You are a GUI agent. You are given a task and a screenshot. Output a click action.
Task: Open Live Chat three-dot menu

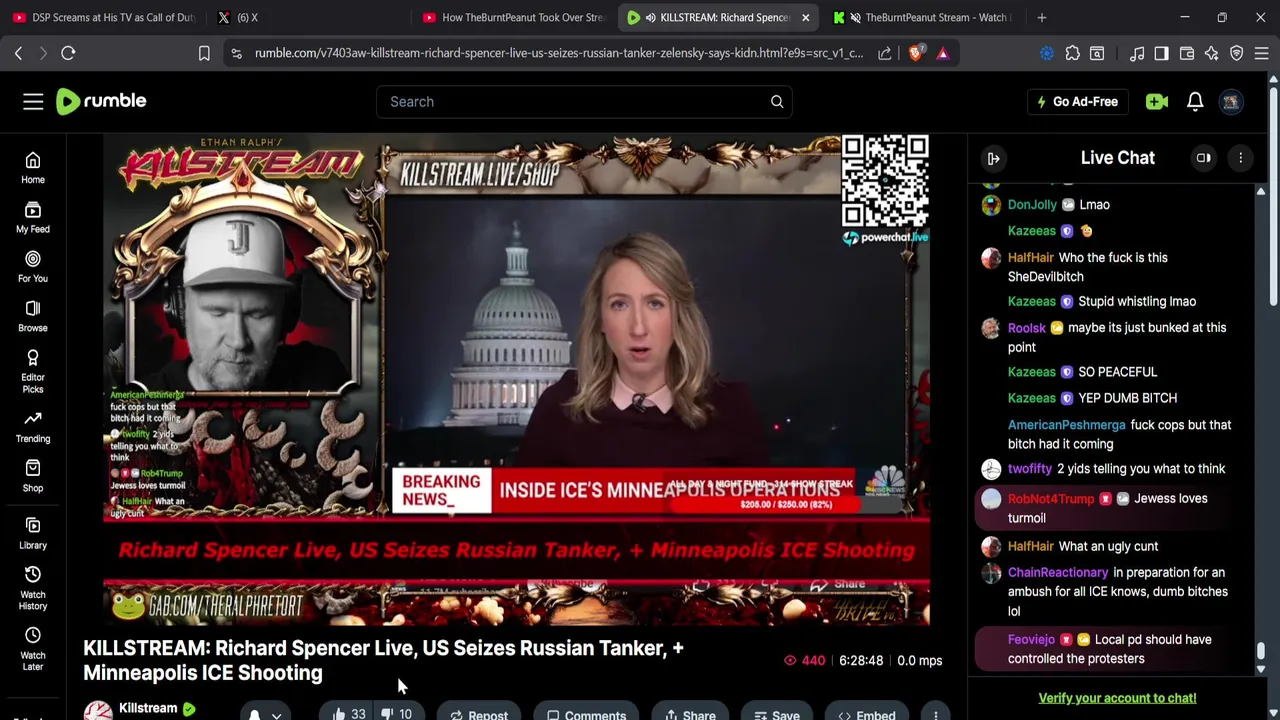[x=1241, y=158]
